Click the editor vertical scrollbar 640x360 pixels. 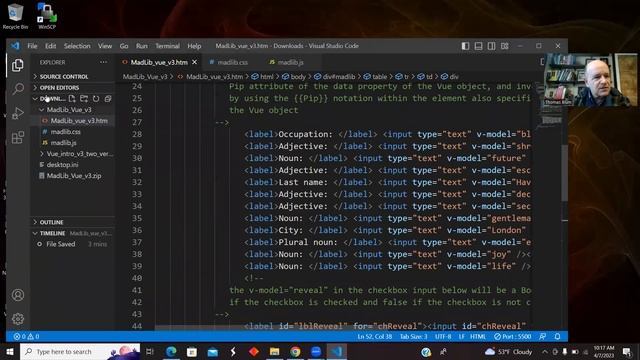564,173
